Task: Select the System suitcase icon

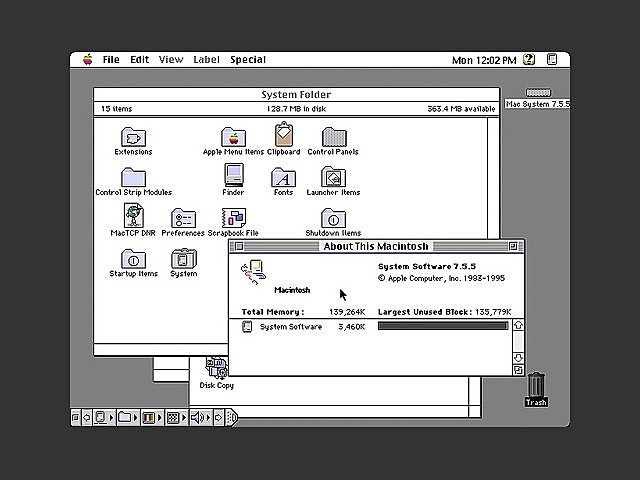Action: 184,258
